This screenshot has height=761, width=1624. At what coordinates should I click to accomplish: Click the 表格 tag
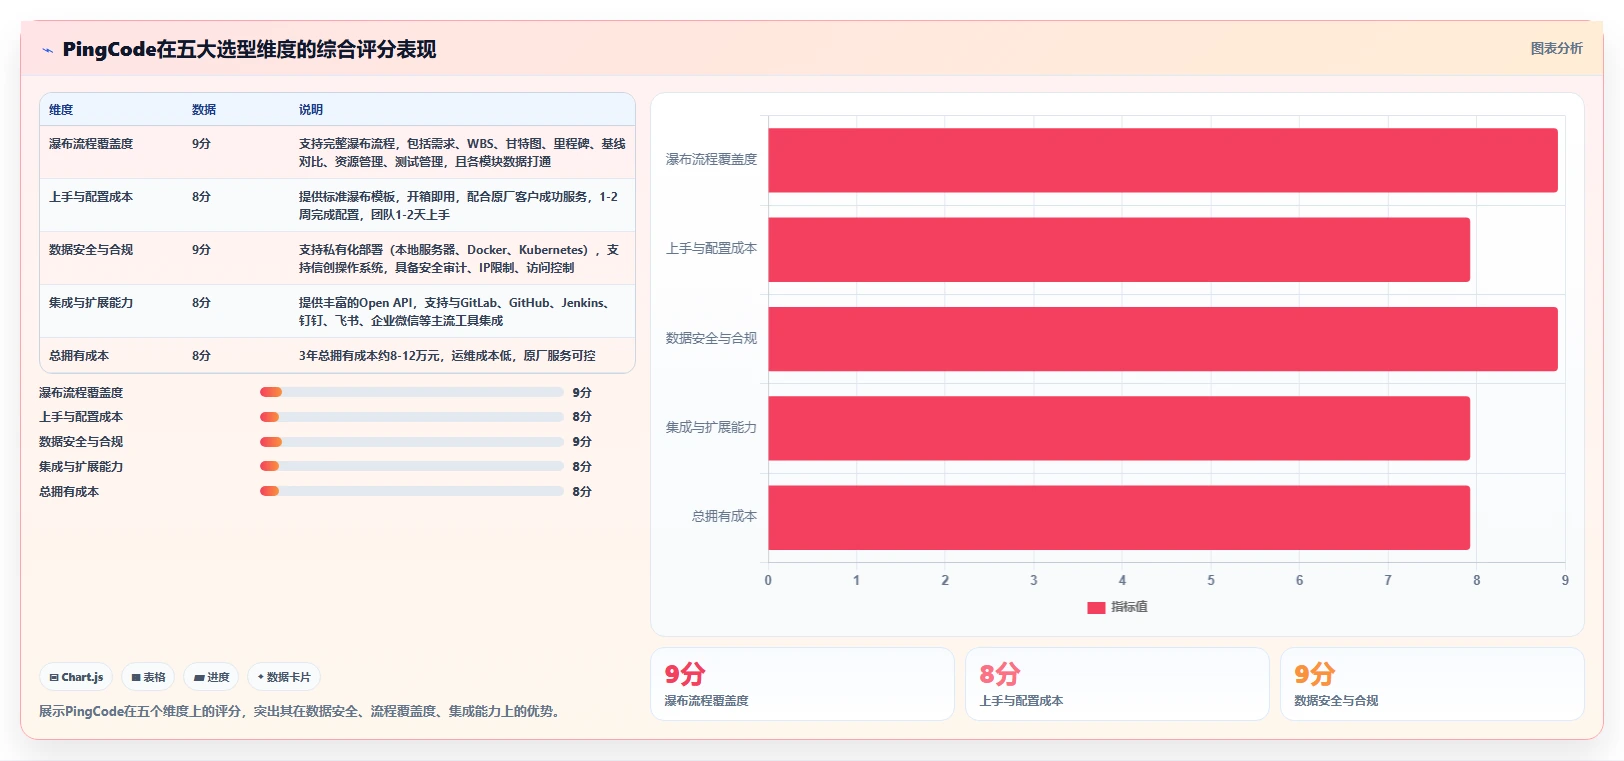148,677
